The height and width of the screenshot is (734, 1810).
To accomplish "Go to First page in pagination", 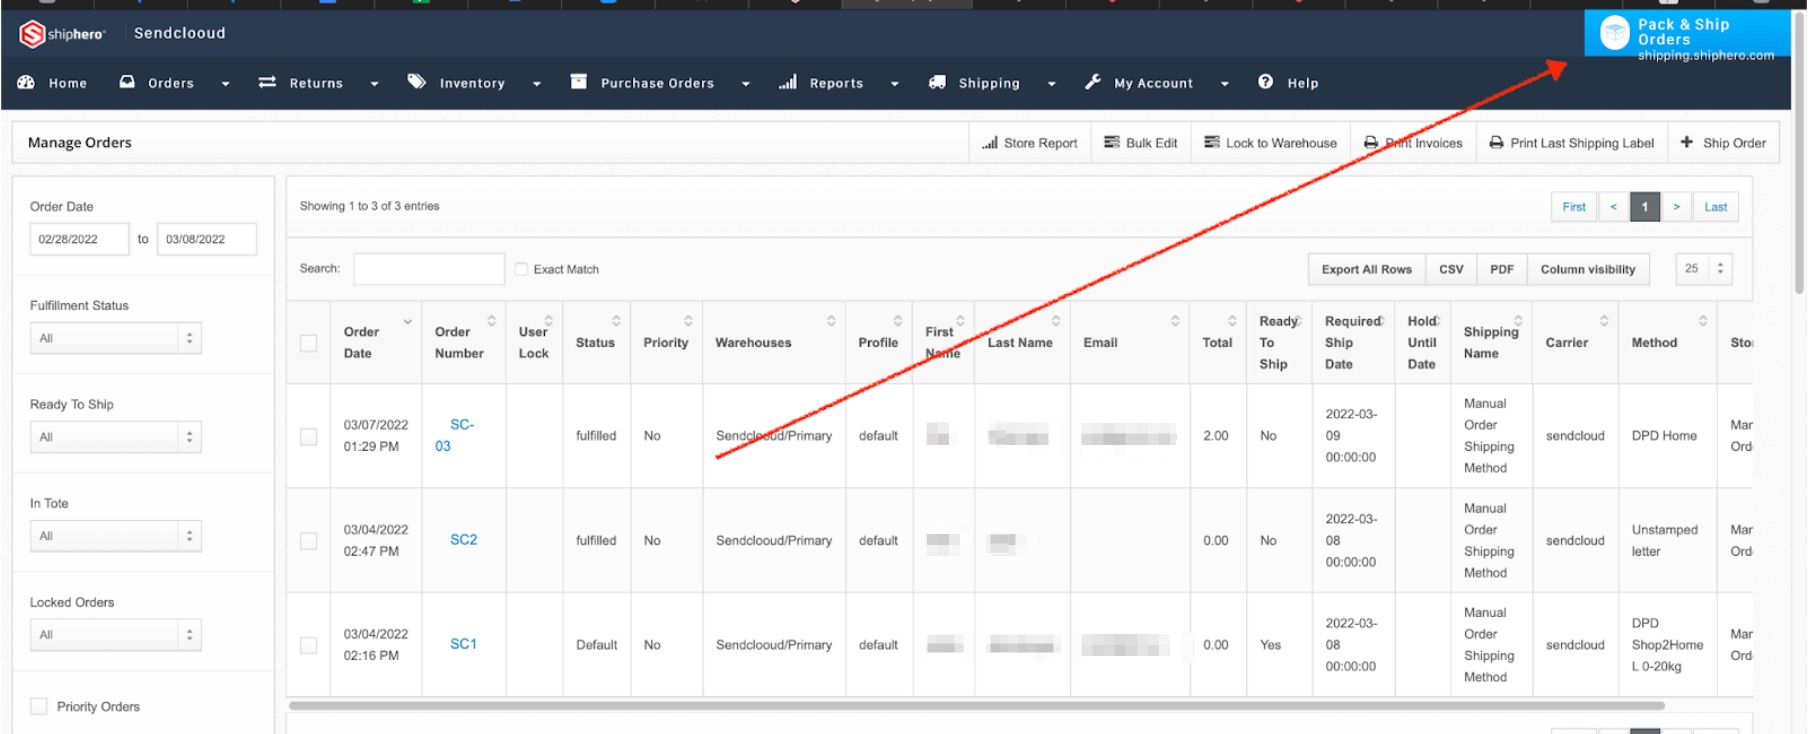I will tap(1574, 207).
